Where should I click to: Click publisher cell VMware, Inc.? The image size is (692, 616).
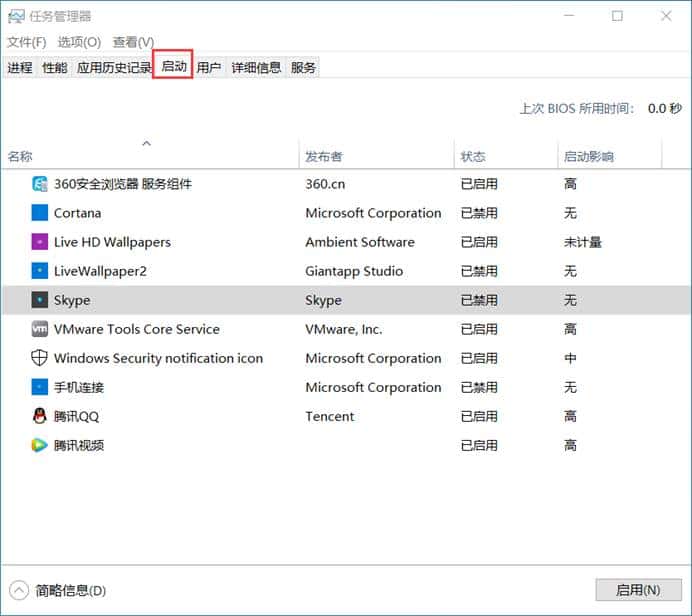(344, 330)
